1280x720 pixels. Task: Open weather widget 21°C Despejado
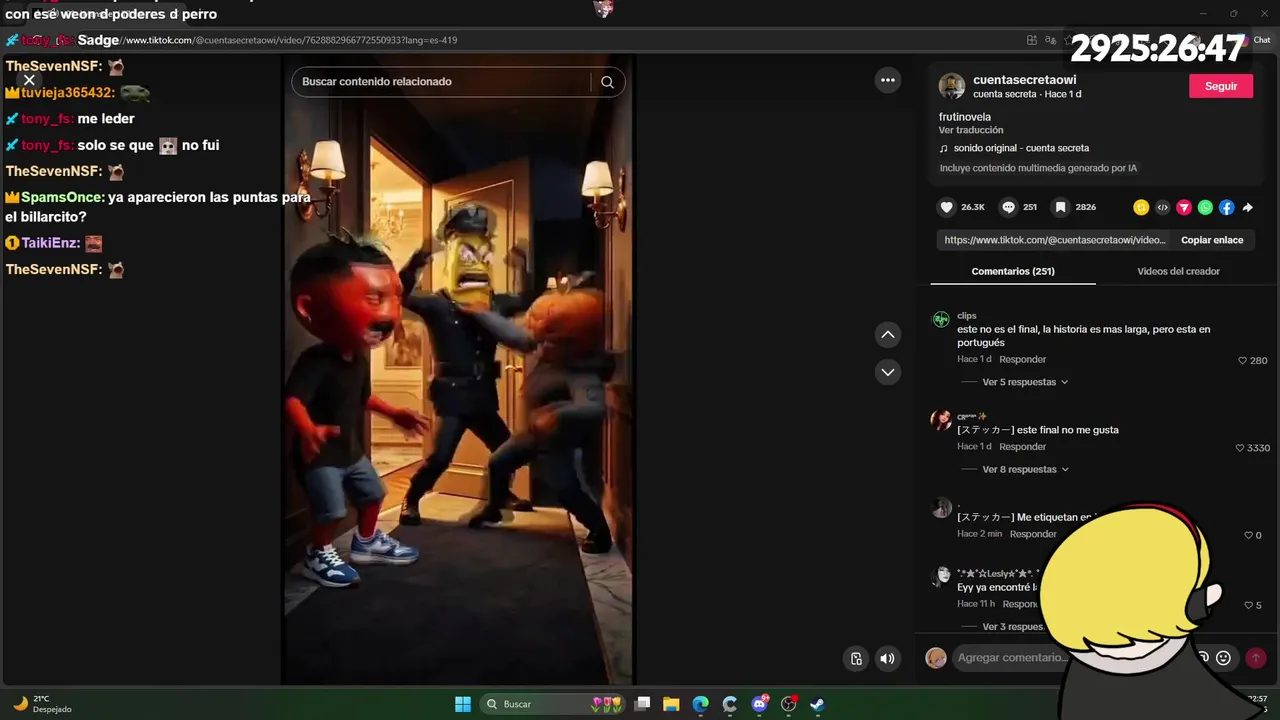[x=42, y=704]
